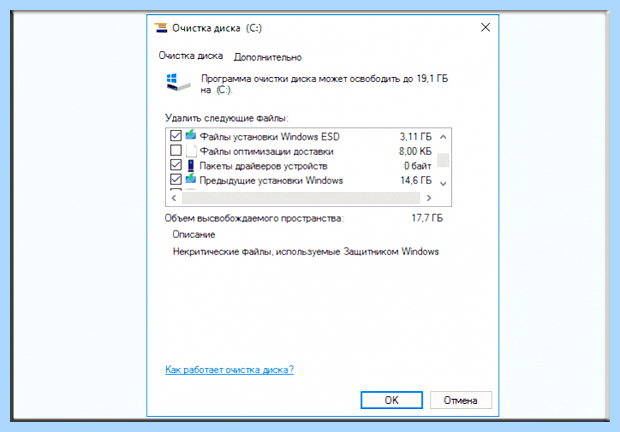
Task: Click the file list scroll down arrow
Action: (443, 183)
